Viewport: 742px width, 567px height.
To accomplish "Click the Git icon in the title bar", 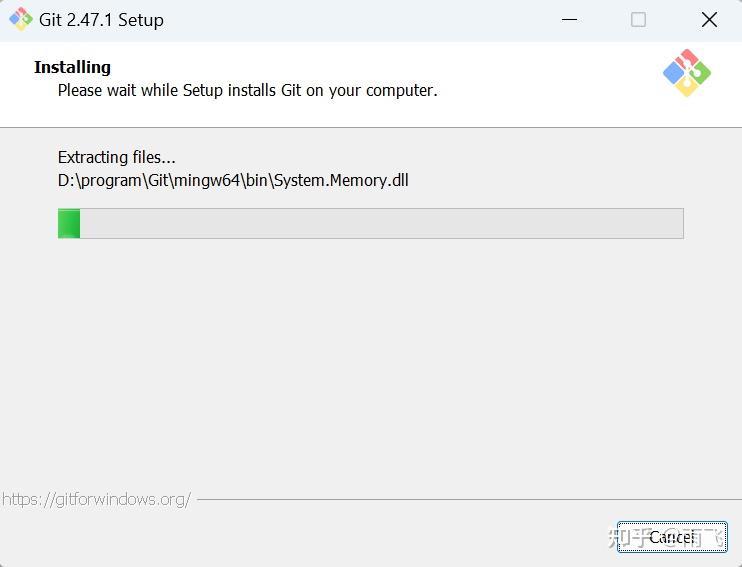I will coord(20,19).
